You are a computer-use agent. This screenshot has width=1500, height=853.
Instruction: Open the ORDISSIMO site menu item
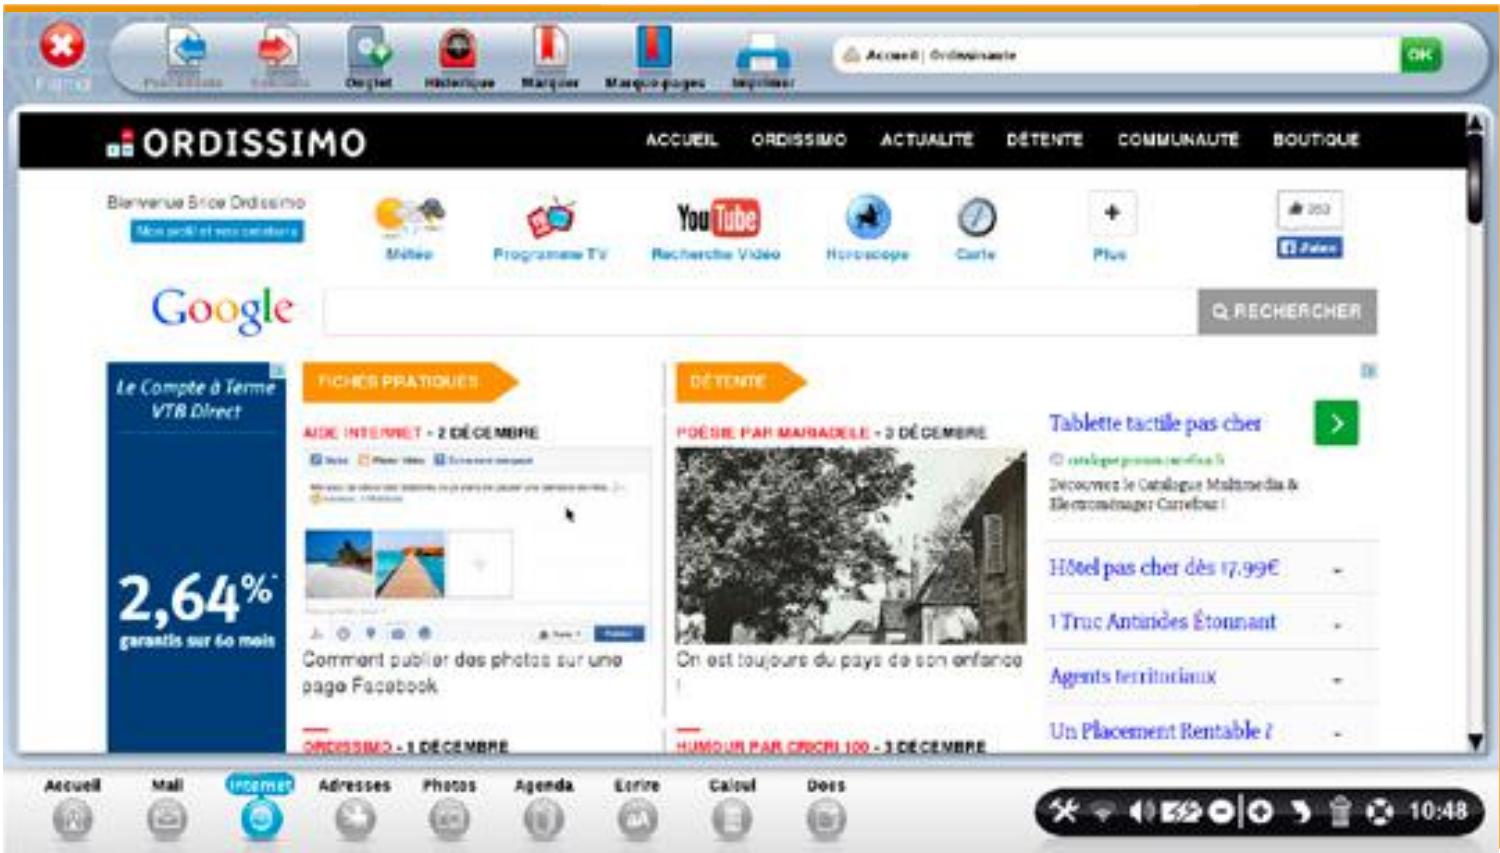tap(799, 140)
